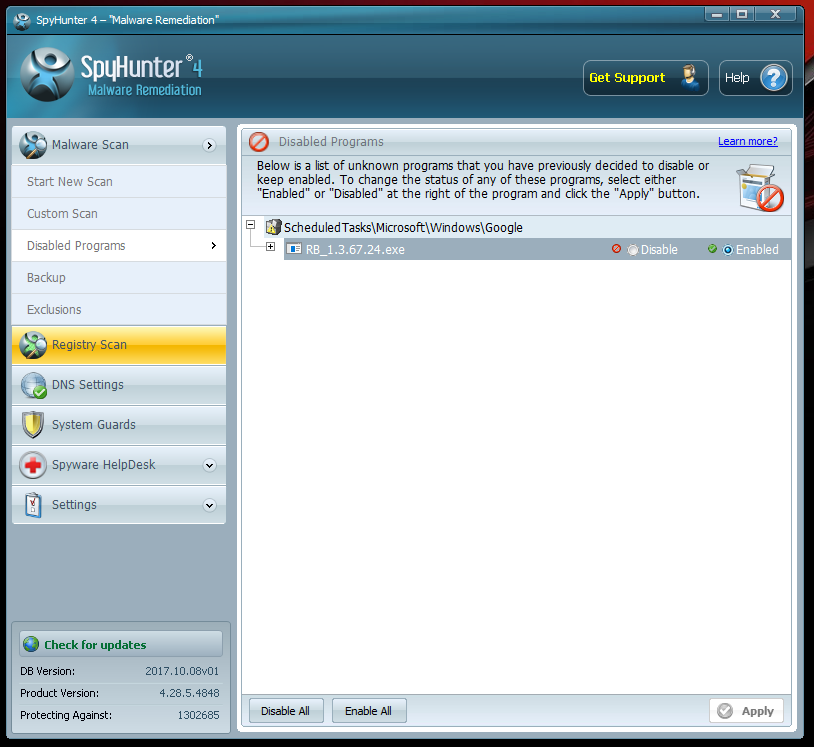
Task: Click the SpyHunter logo icon in header
Action: point(47,74)
